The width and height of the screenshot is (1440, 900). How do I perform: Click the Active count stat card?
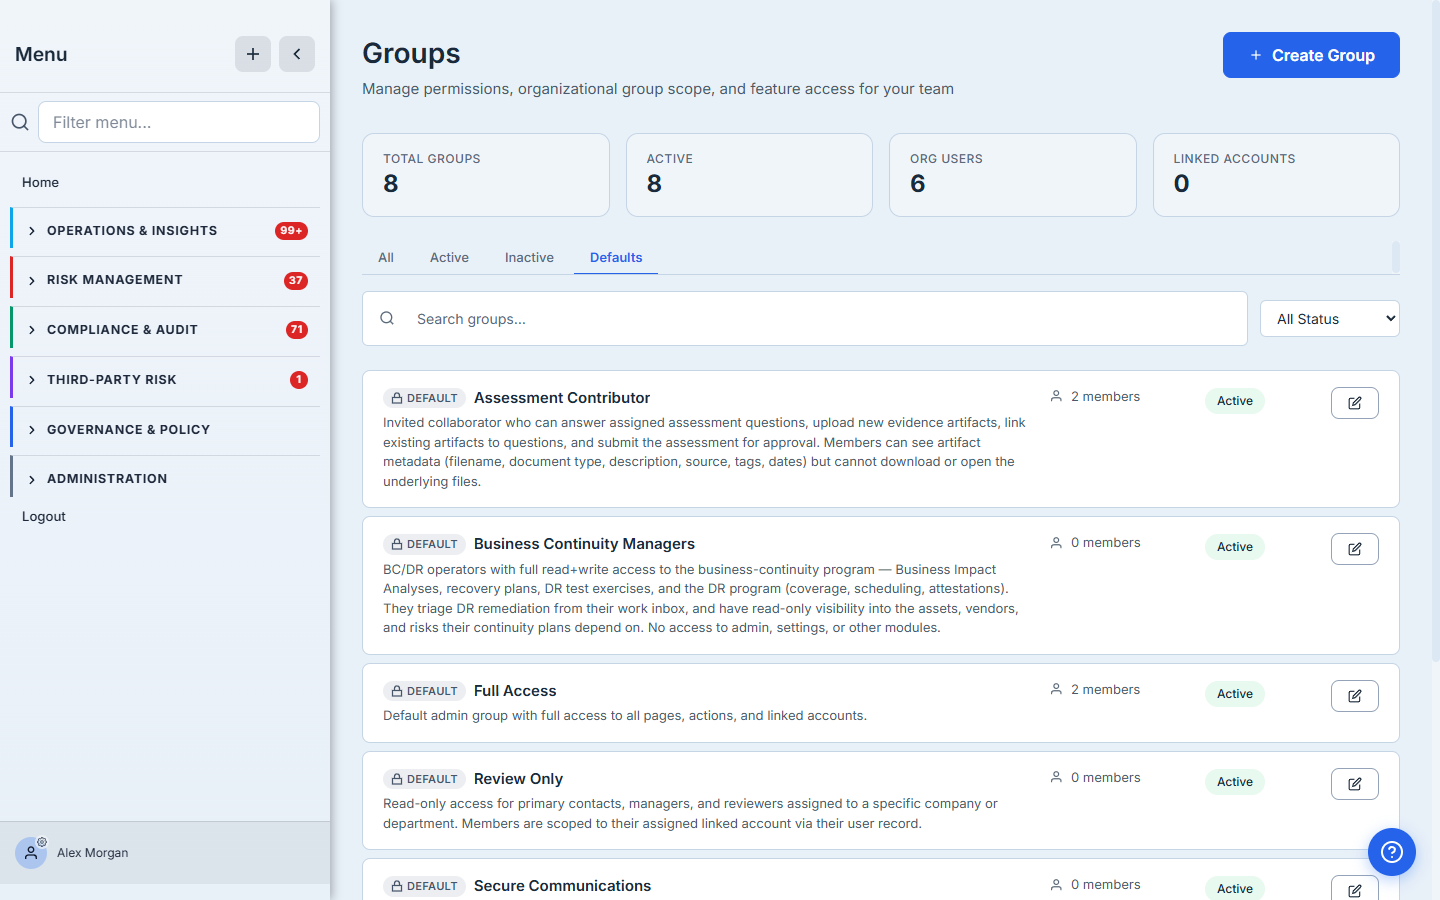click(749, 175)
